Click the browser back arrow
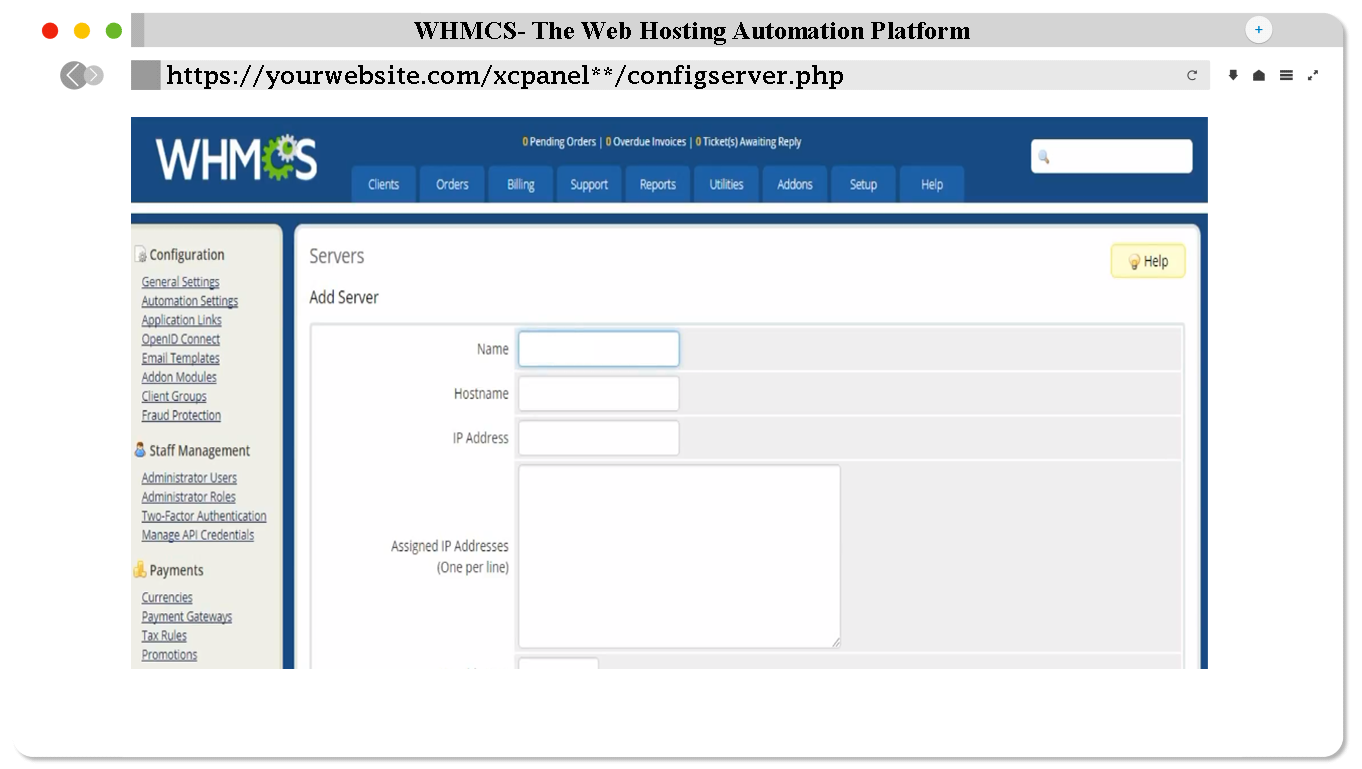 coord(72,75)
